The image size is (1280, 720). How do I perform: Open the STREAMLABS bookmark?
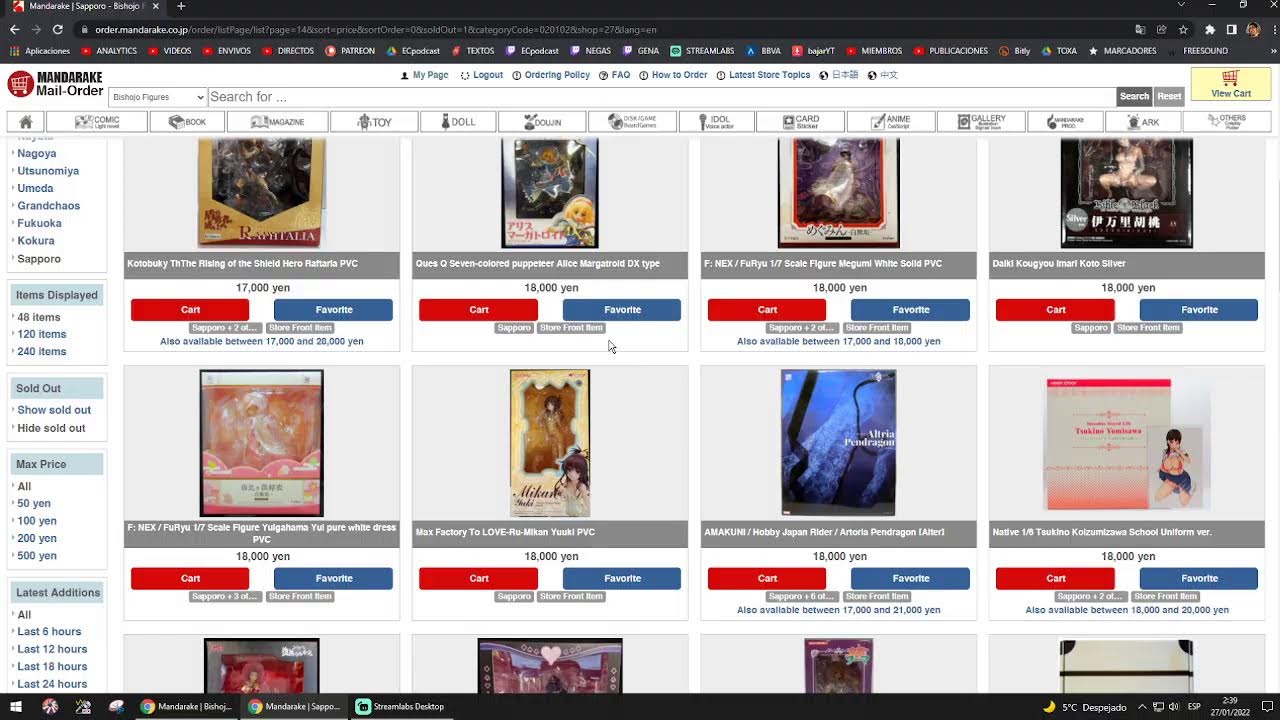[x=702, y=51]
